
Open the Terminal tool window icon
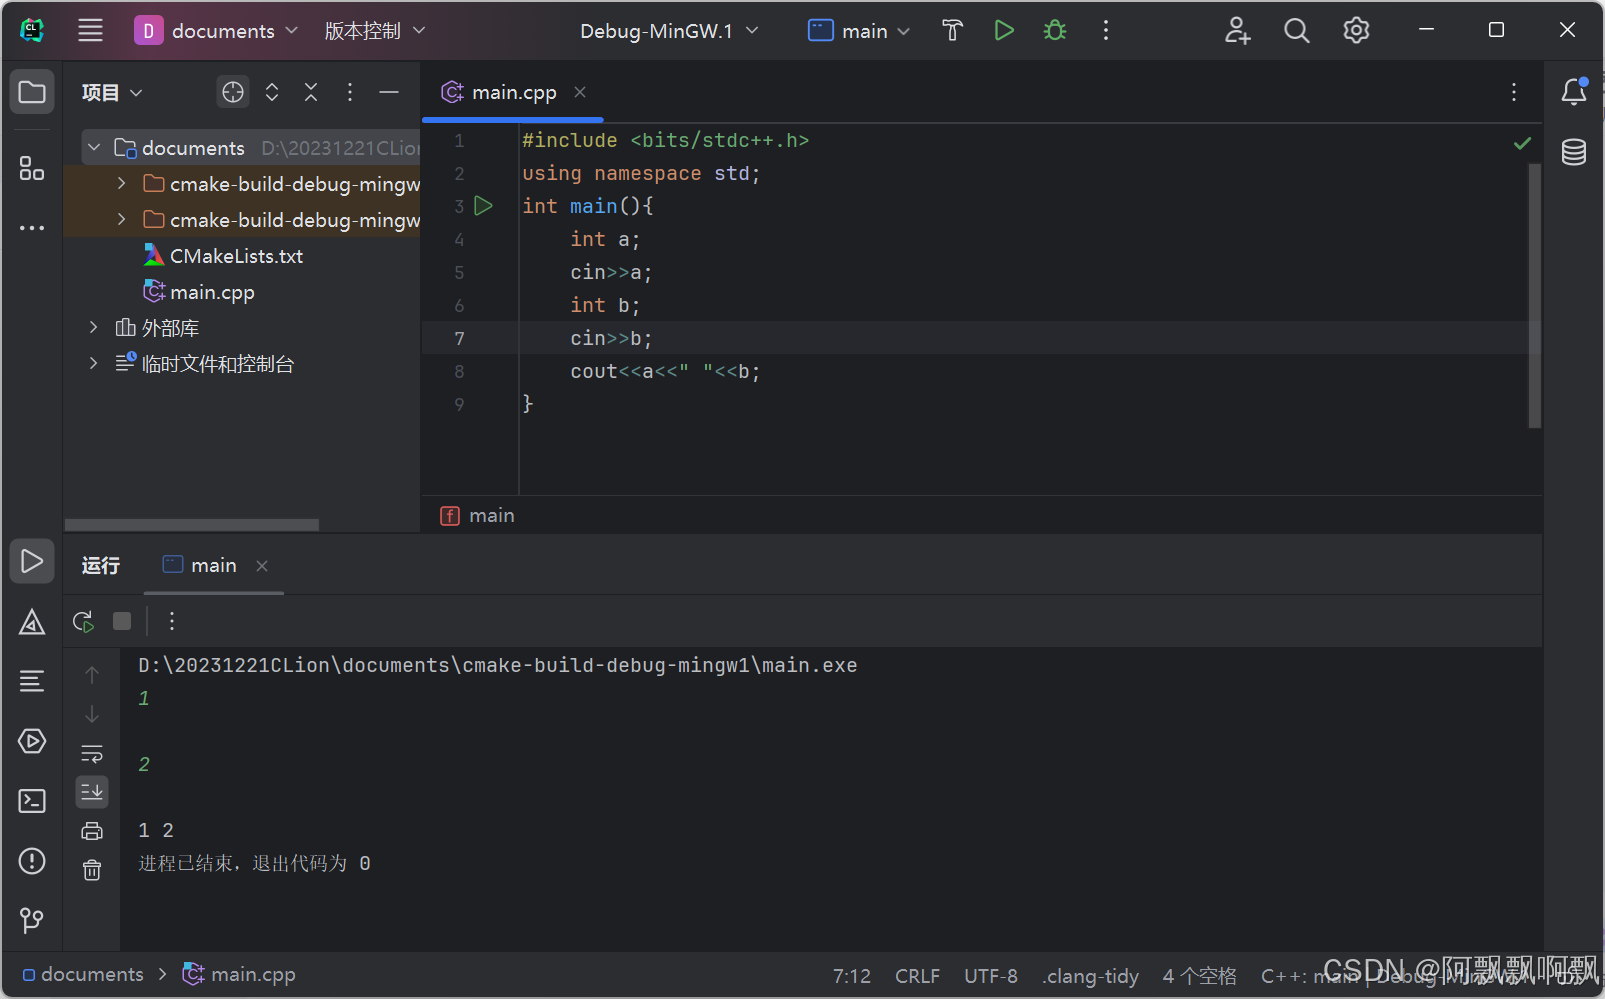[x=31, y=800]
